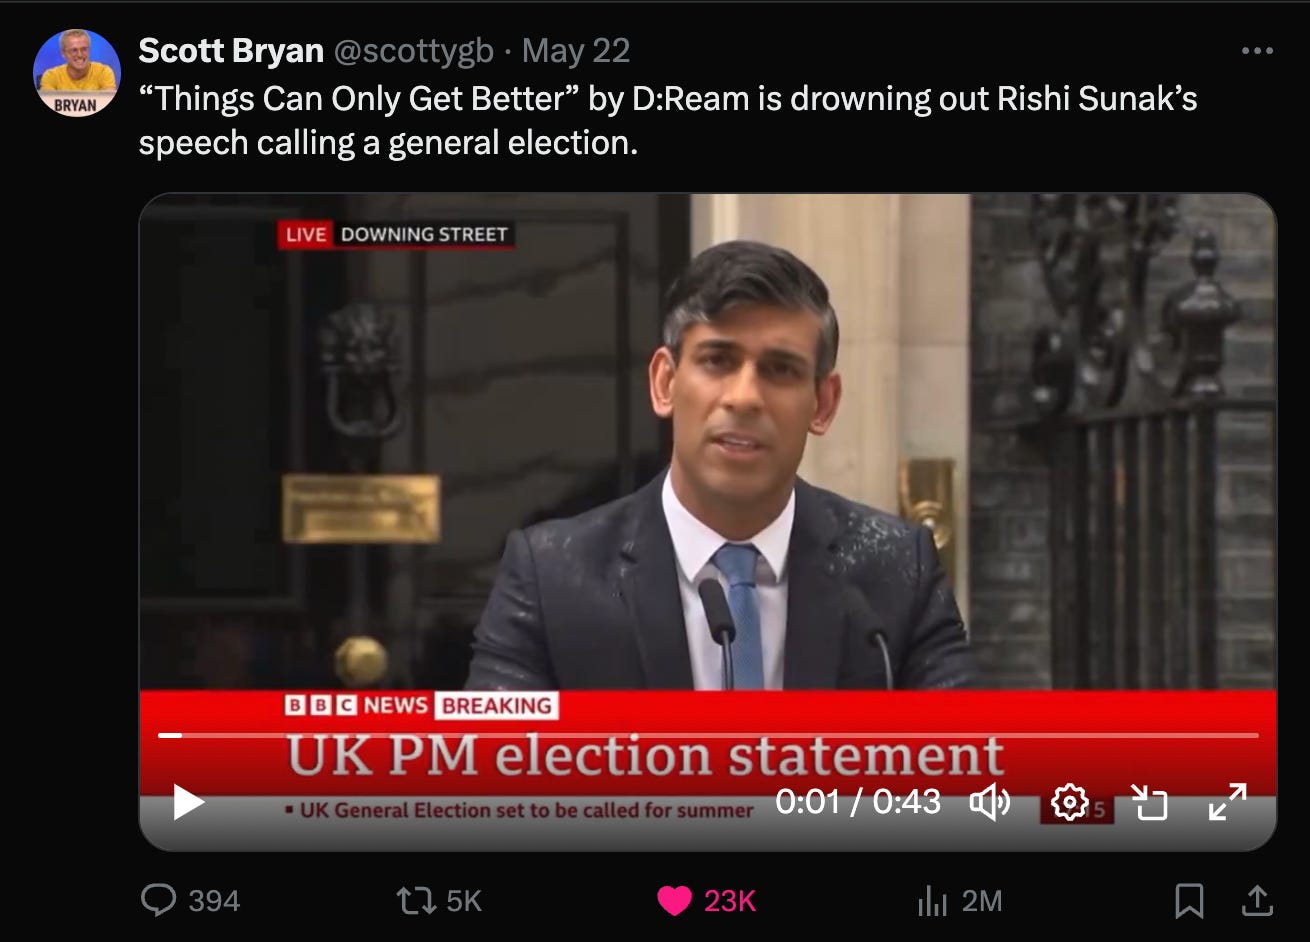Open the tweet's May 22 timestamp
The height and width of the screenshot is (942, 1310).
(576, 51)
